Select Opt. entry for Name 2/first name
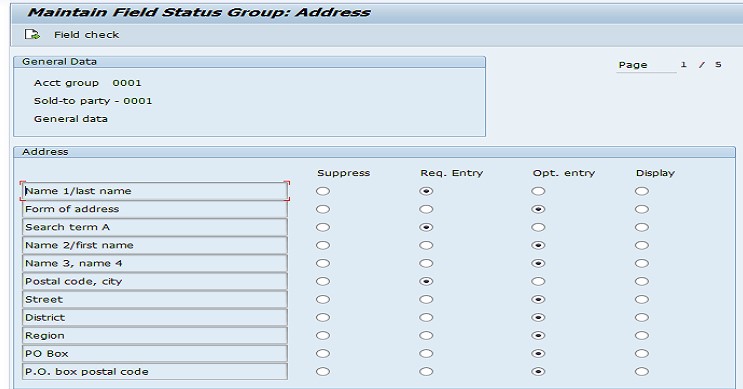The image size is (743, 389). (x=538, y=245)
